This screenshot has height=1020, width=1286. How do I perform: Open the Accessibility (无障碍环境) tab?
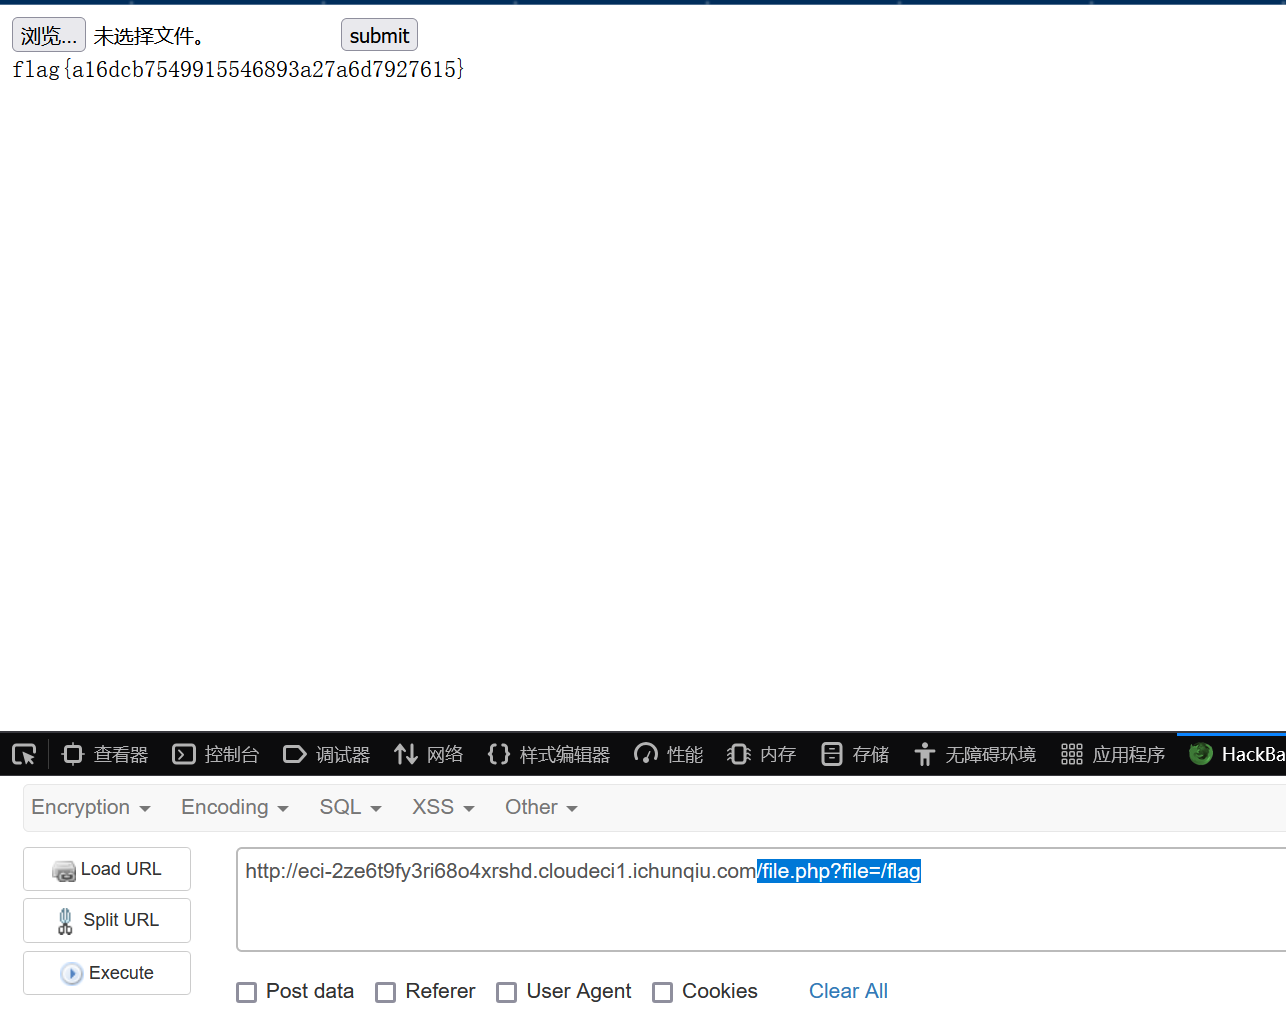(x=975, y=754)
